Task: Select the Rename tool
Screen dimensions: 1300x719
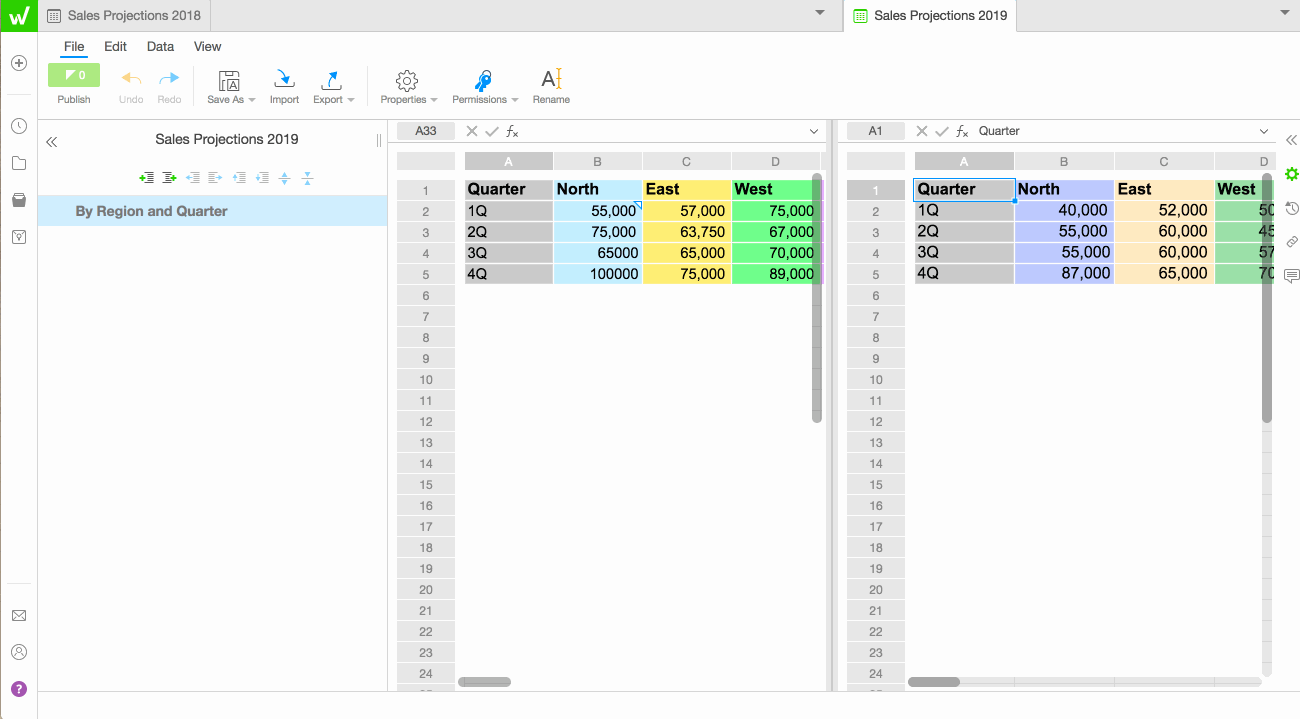Action: click(x=551, y=86)
